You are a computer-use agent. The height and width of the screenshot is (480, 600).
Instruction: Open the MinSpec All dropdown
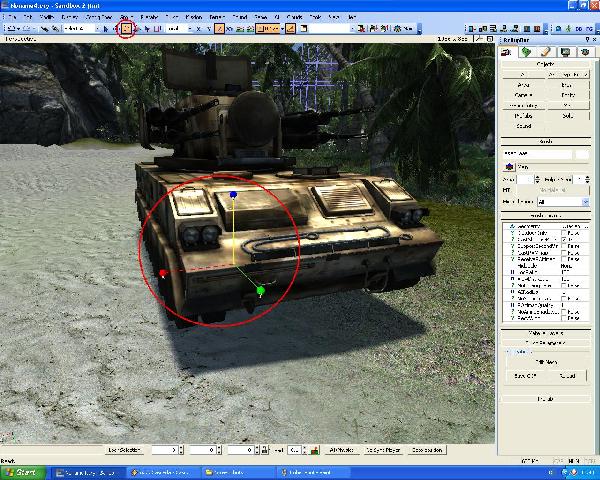pos(563,202)
